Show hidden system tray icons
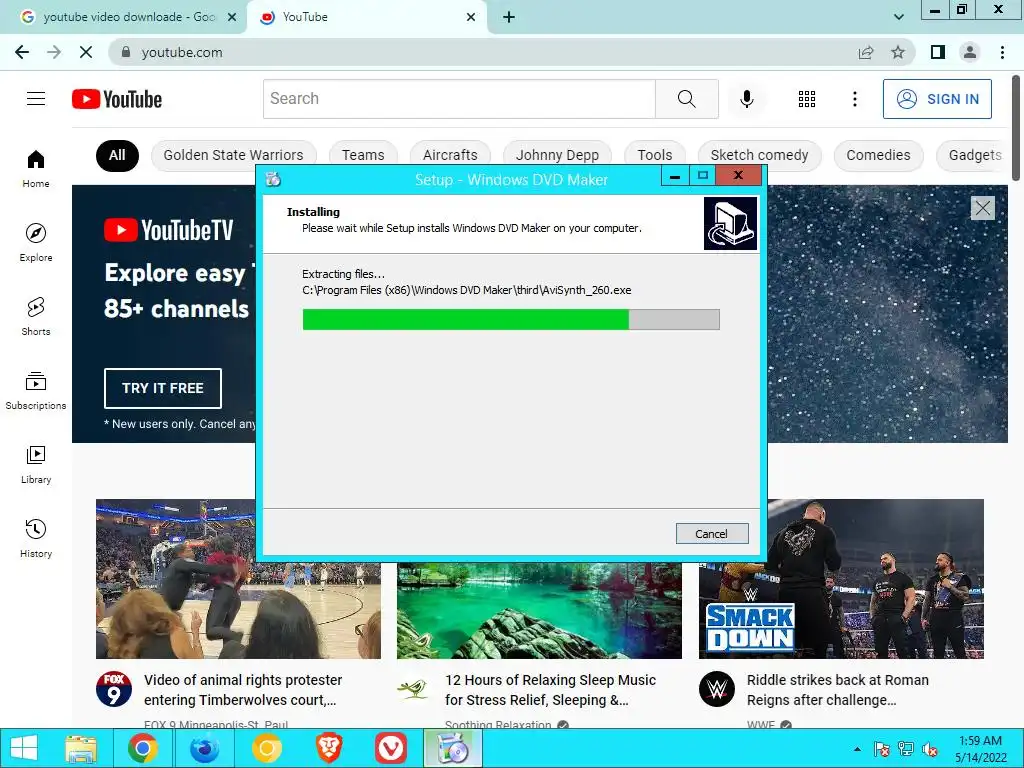Image resolution: width=1024 pixels, height=768 pixels. click(x=857, y=749)
